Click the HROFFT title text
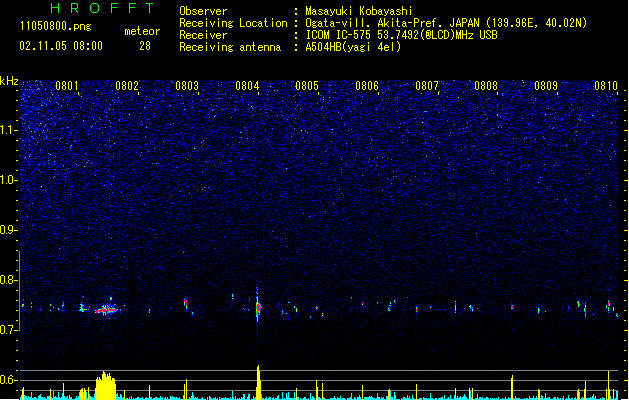The height and width of the screenshot is (400, 629). point(102,8)
